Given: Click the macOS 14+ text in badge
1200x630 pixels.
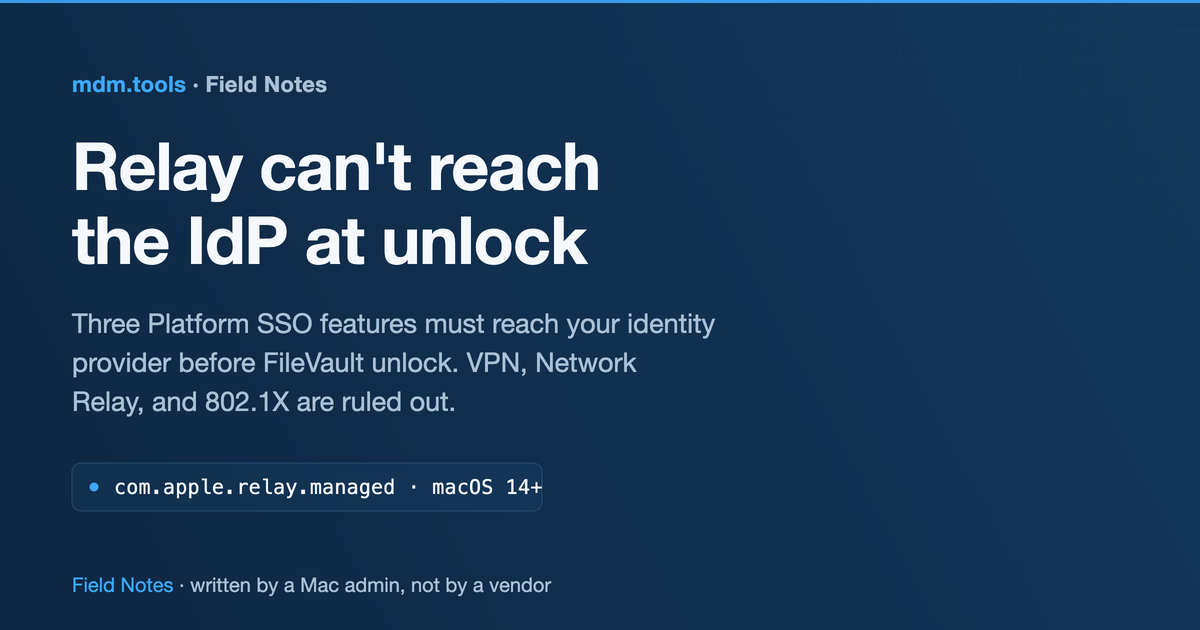Looking at the screenshot, I should click(487, 487).
